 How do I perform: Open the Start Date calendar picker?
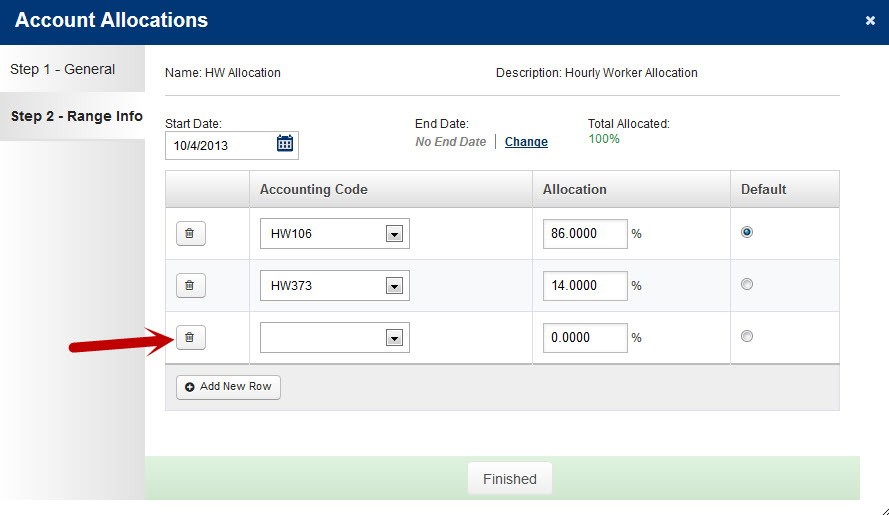point(285,143)
